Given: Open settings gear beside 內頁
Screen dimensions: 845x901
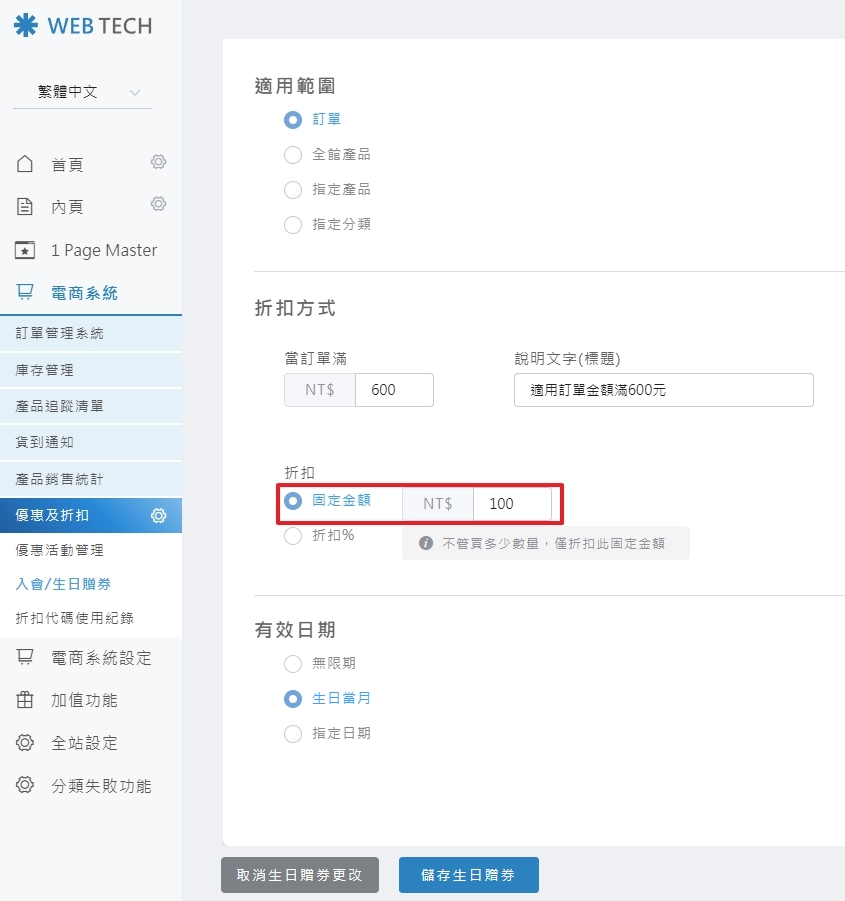Looking at the screenshot, I should pos(158,204).
